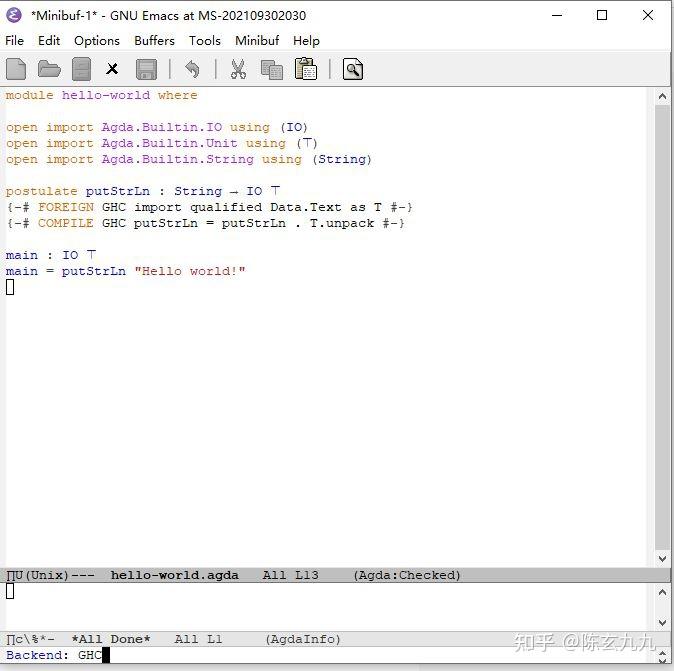Click 'COMPILE' pragma keyword

(x=65, y=223)
